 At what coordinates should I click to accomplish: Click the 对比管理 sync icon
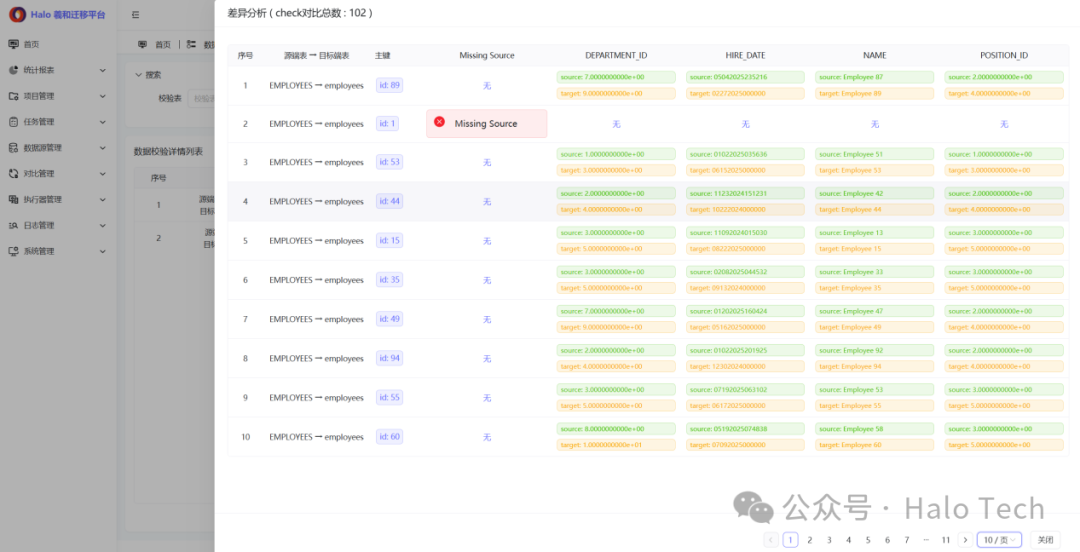(x=14, y=174)
